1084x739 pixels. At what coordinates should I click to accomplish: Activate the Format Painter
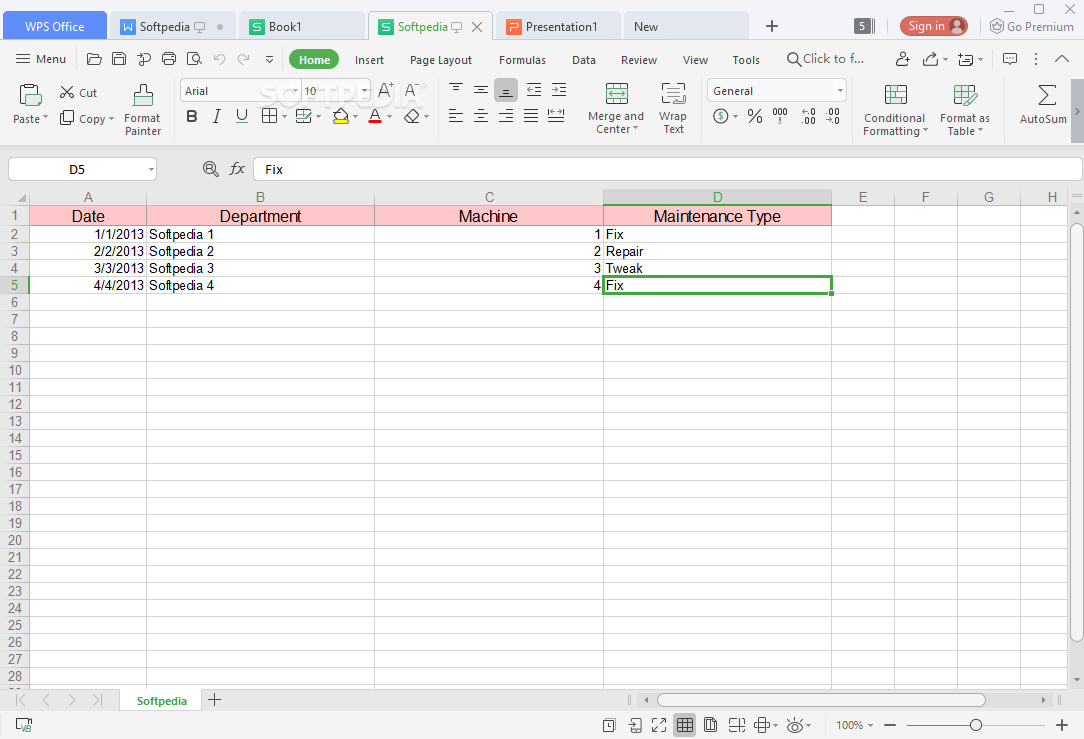pos(142,110)
